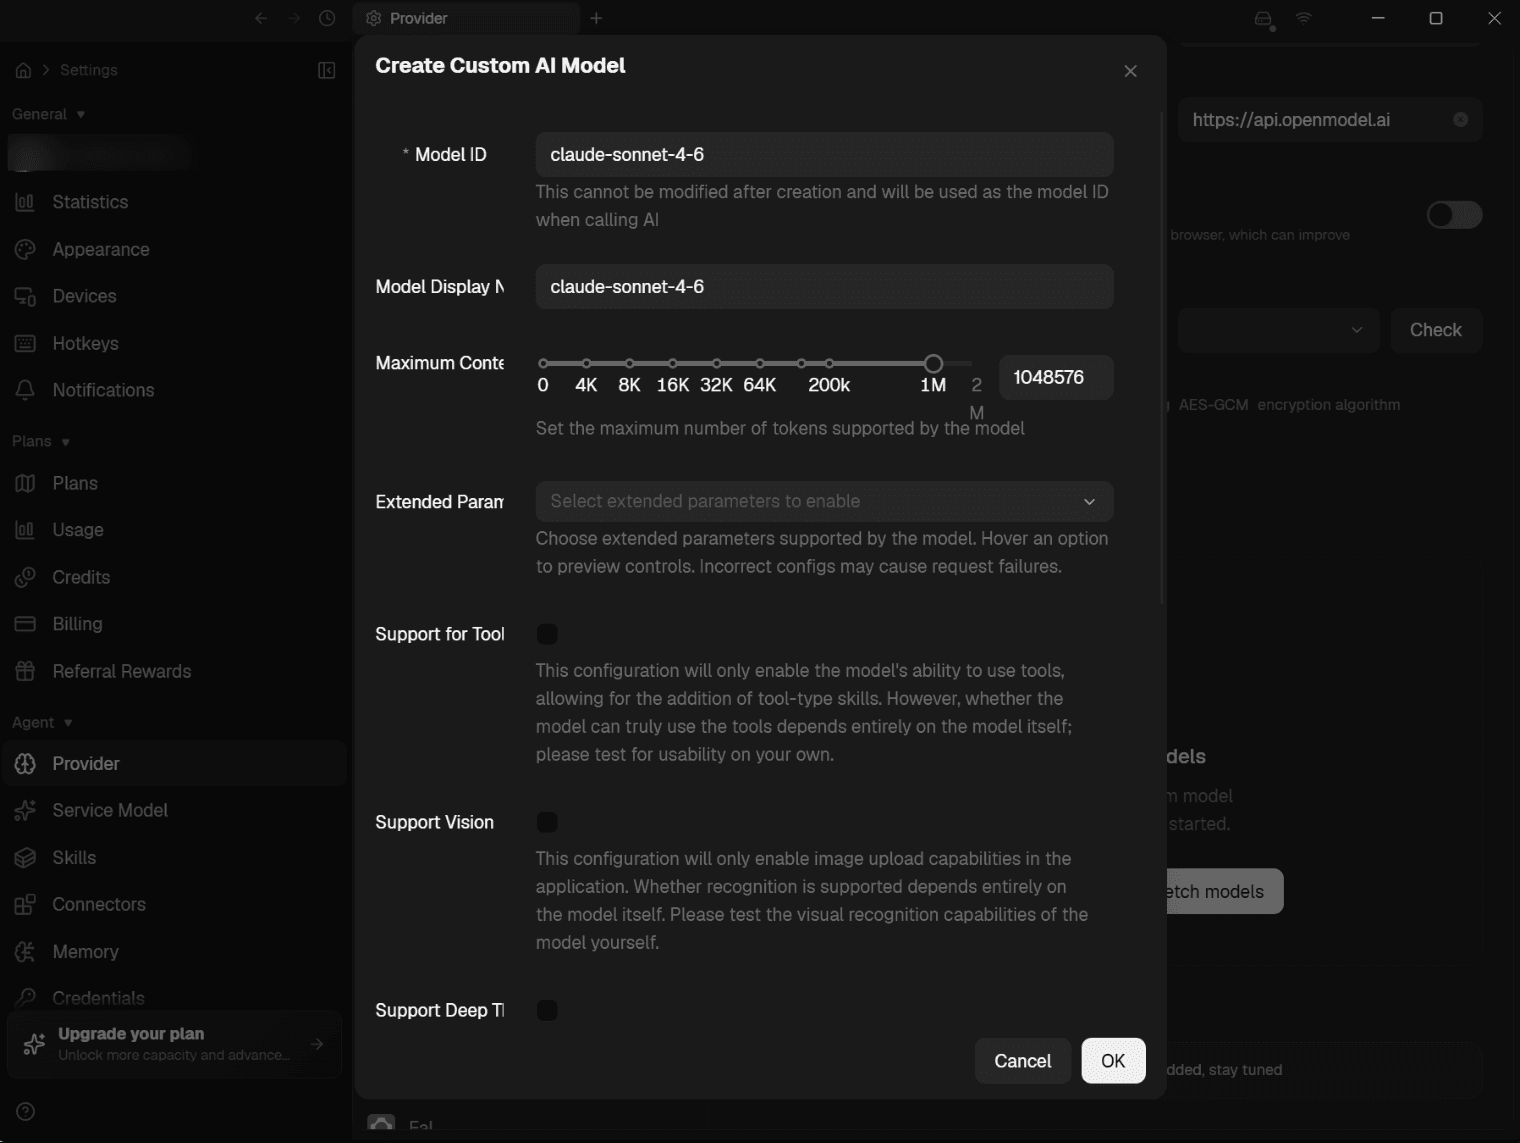Open a new tab with plus button
Screen dimensions: 1520x1143
[596, 18]
